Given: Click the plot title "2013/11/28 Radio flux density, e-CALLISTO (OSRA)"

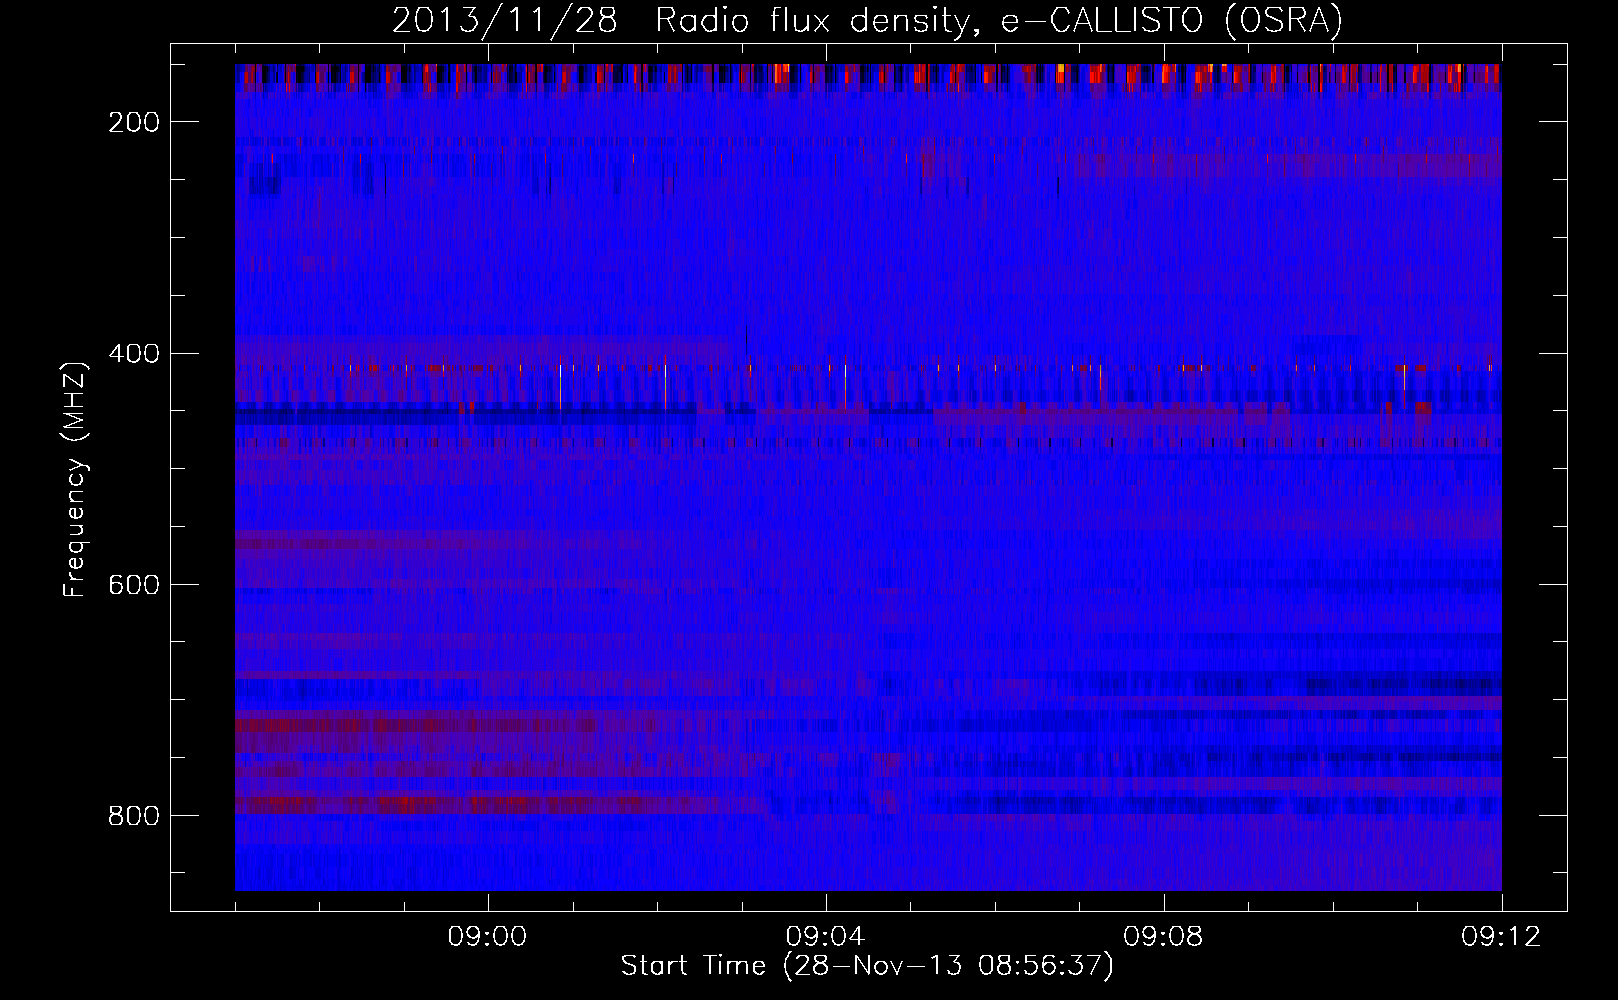Looking at the screenshot, I should (867, 20).
